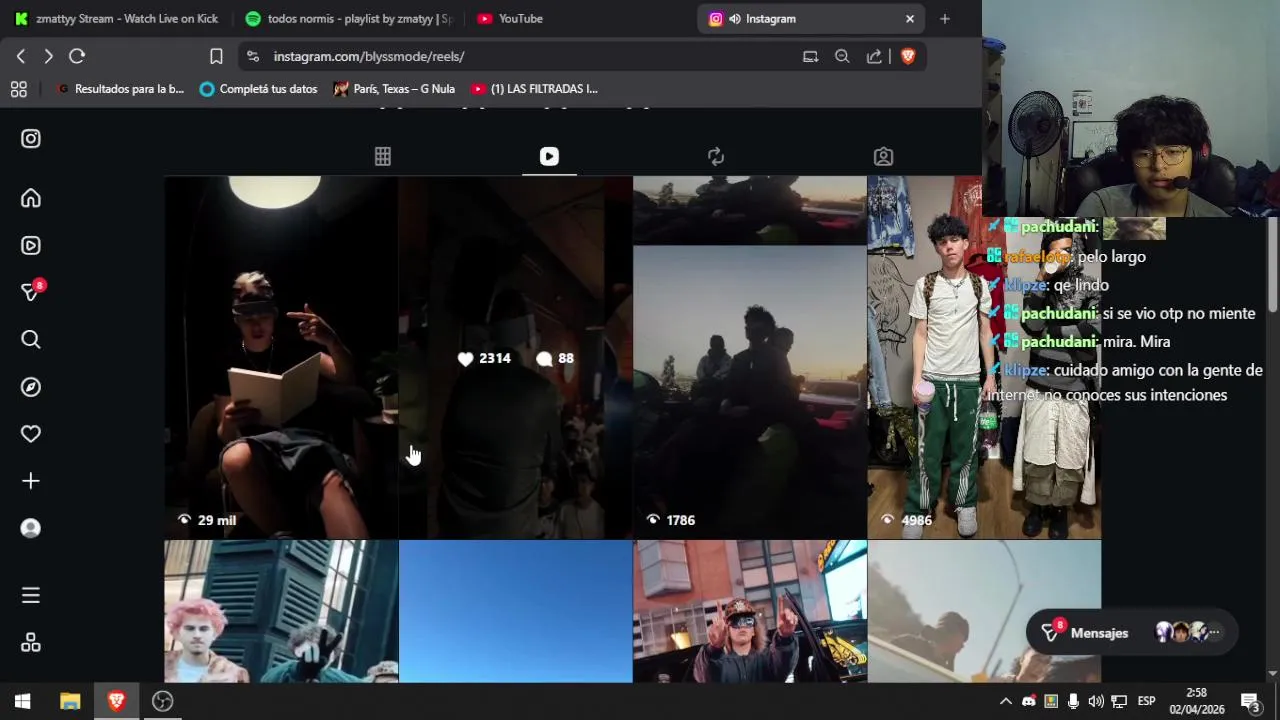Click the Instagram logo in the sidebar
Image resolution: width=1280 pixels, height=720 pixels.
[31, 139]
